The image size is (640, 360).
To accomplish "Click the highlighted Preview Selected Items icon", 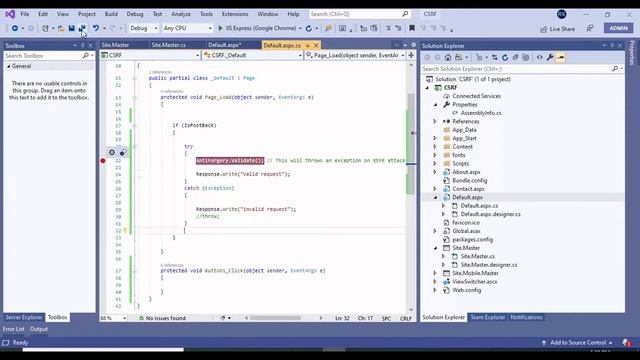I will (560, 58).
